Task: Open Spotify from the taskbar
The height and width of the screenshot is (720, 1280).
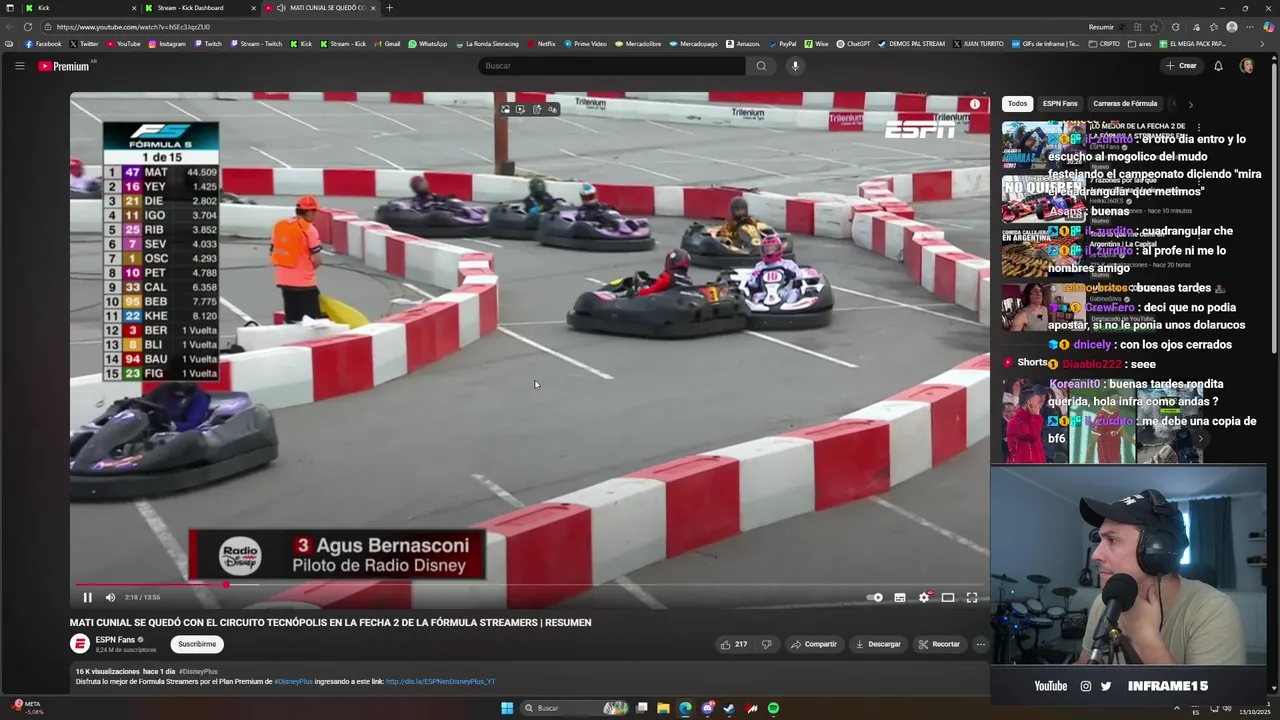Action: tap(773, 708)
